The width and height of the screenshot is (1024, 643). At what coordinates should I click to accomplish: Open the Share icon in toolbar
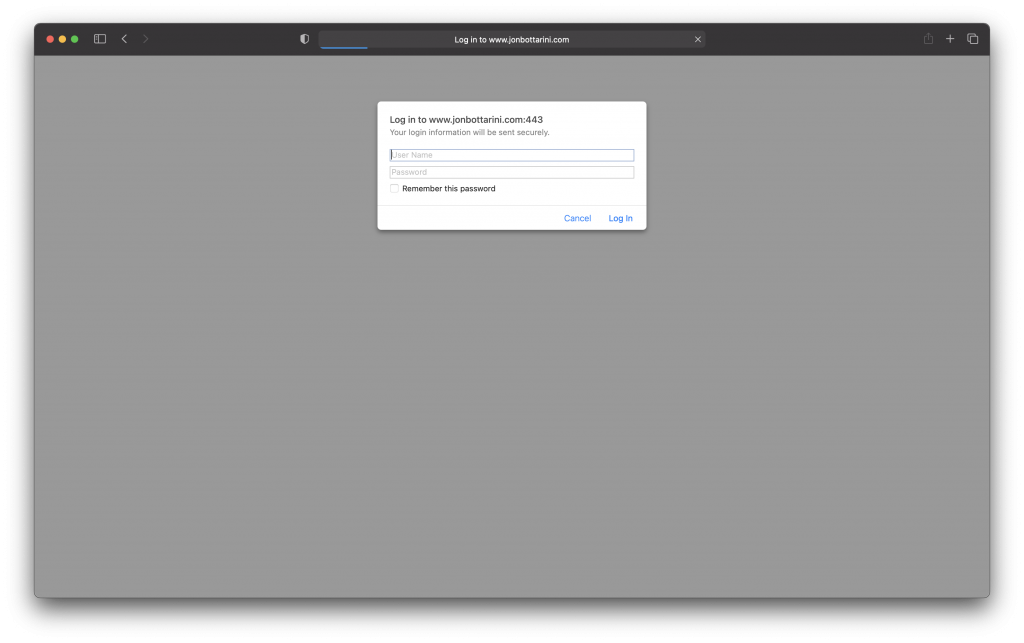tap(928, 39)
